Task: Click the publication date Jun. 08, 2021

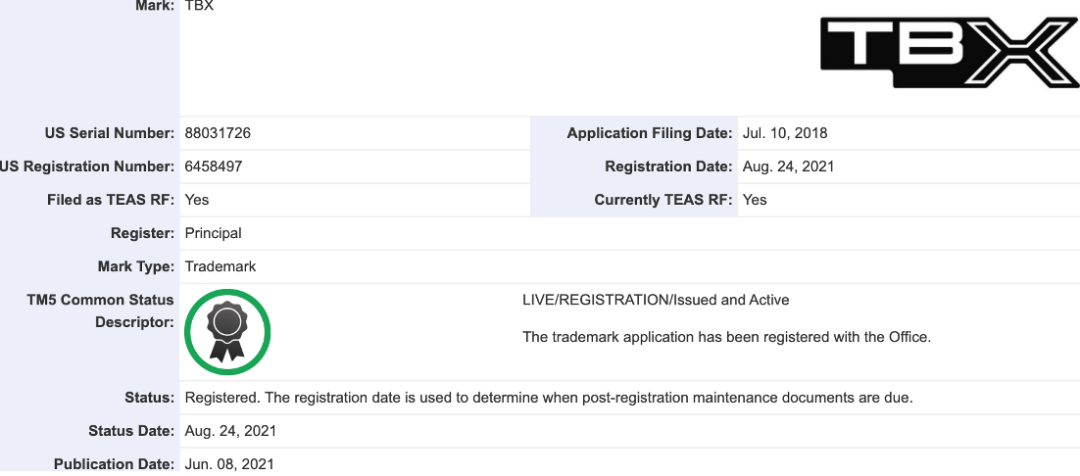Action: (229, 464)
